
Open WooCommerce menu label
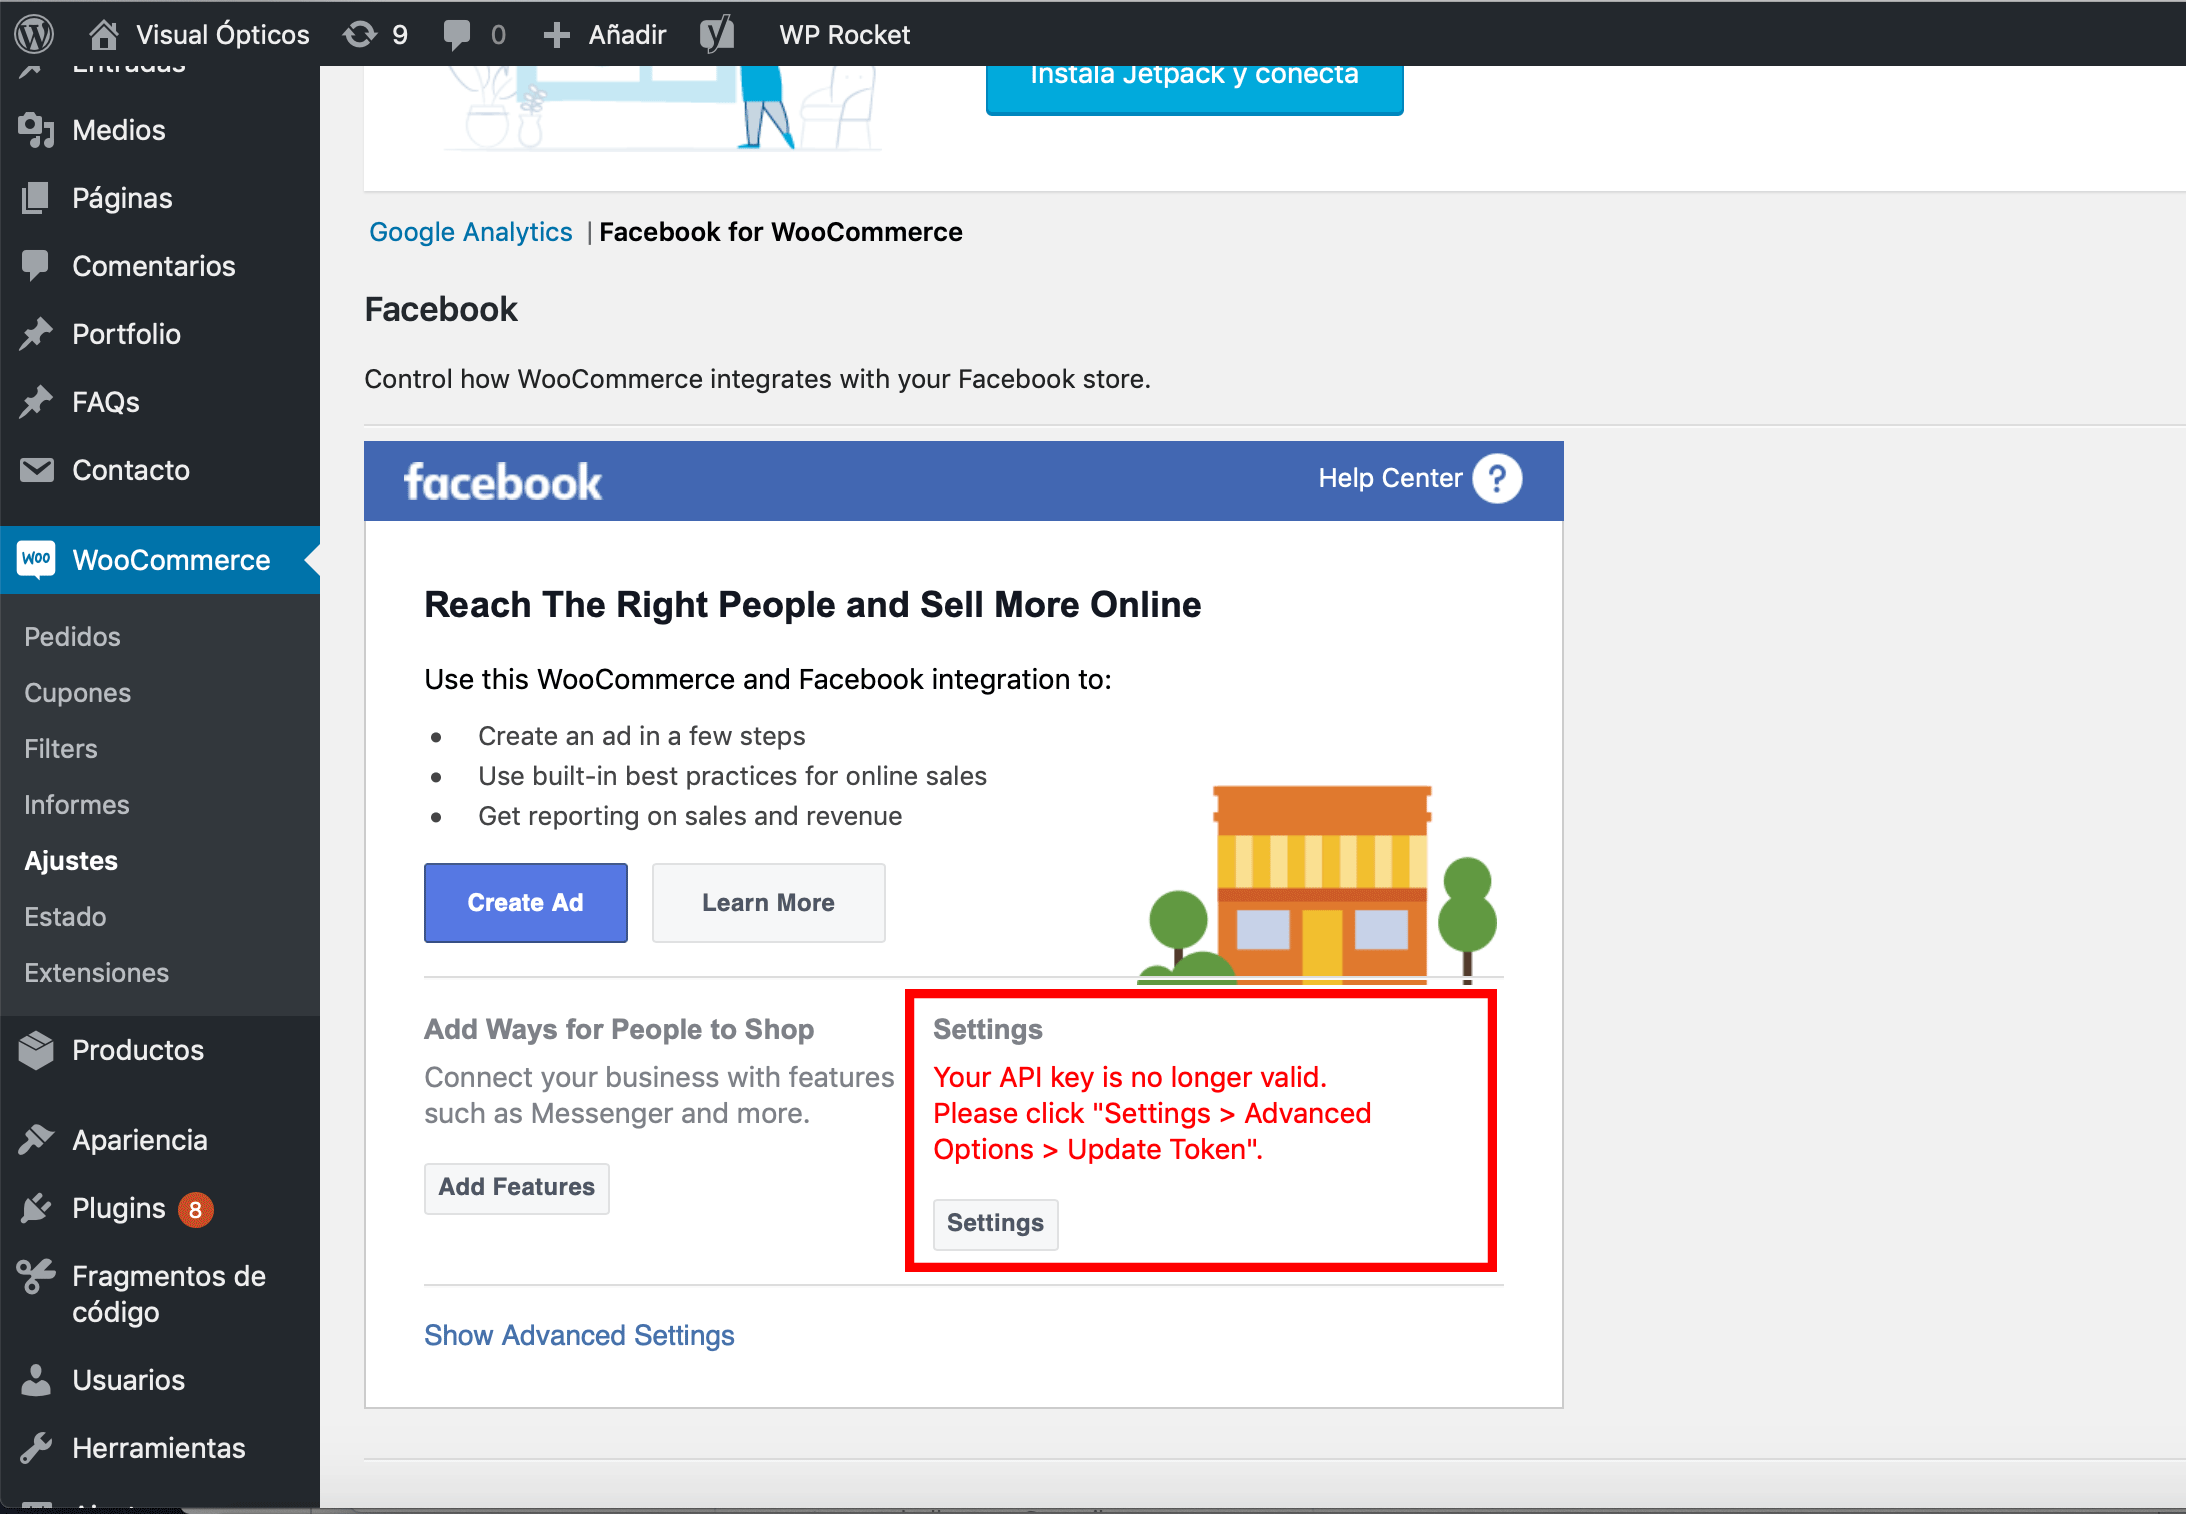(171, 560)
